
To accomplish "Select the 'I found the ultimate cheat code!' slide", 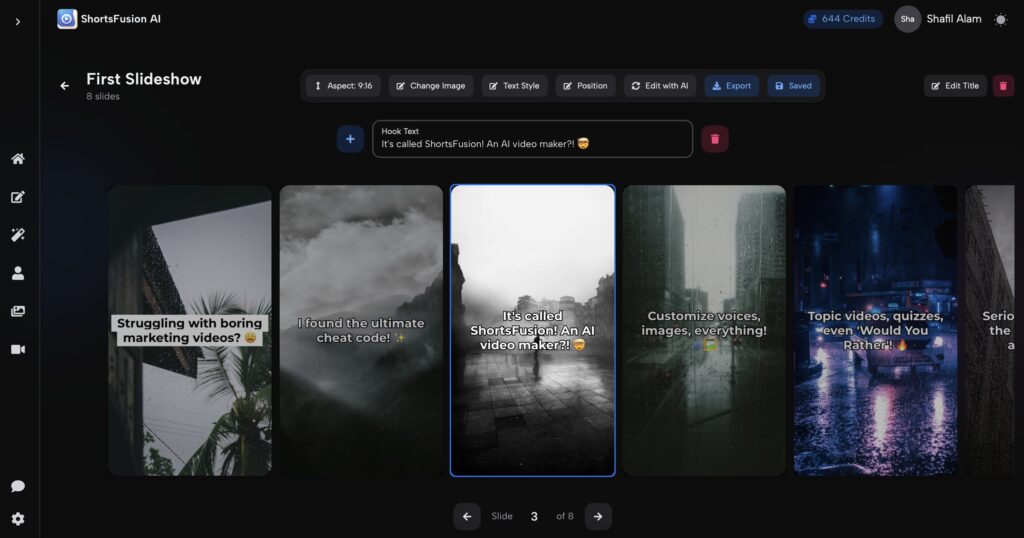I will [x=361, y=330].
